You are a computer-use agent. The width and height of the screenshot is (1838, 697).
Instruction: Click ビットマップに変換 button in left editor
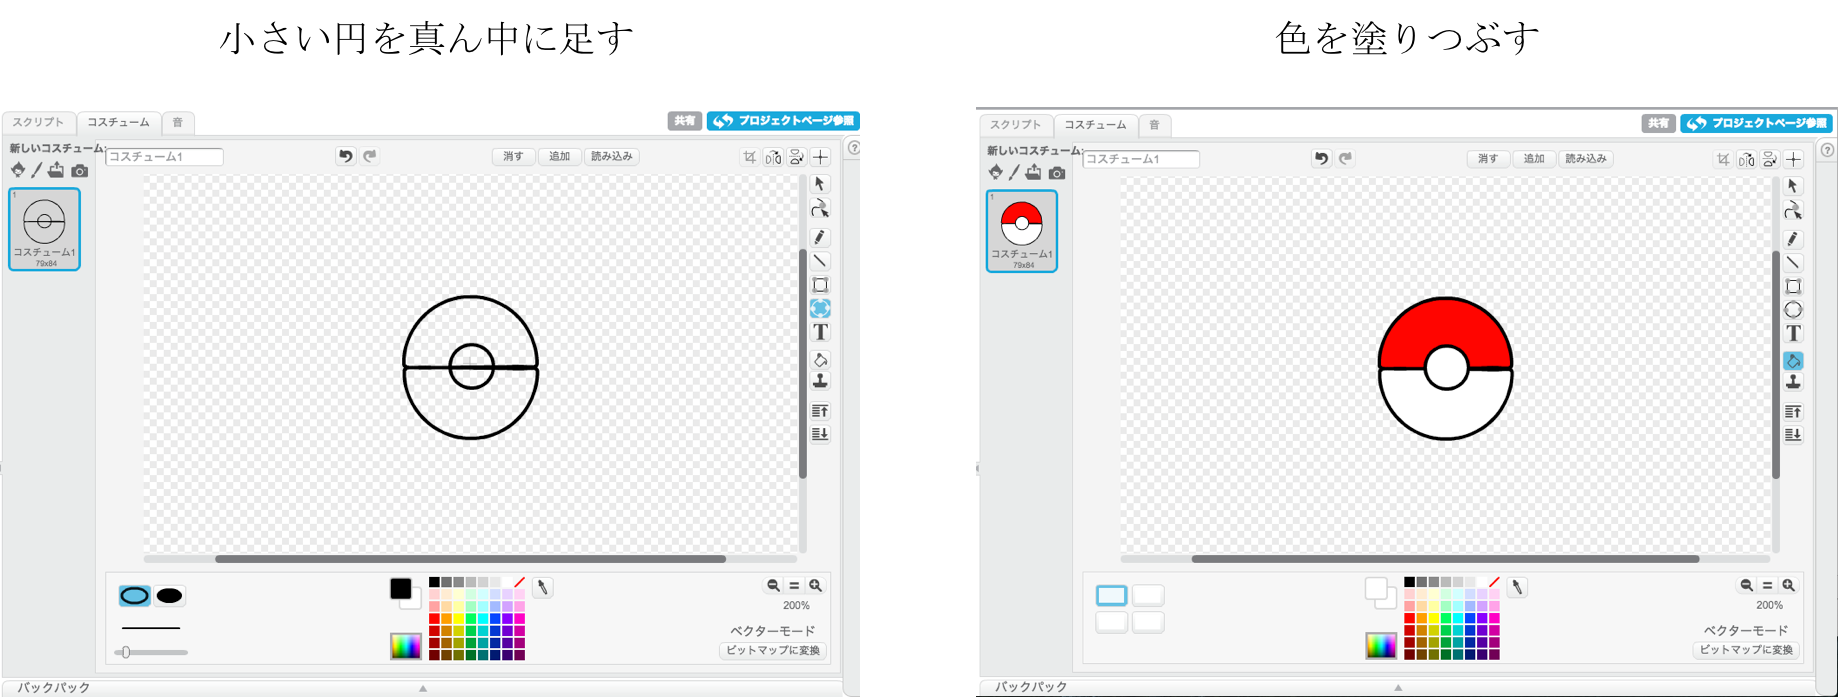coord(773,651)
